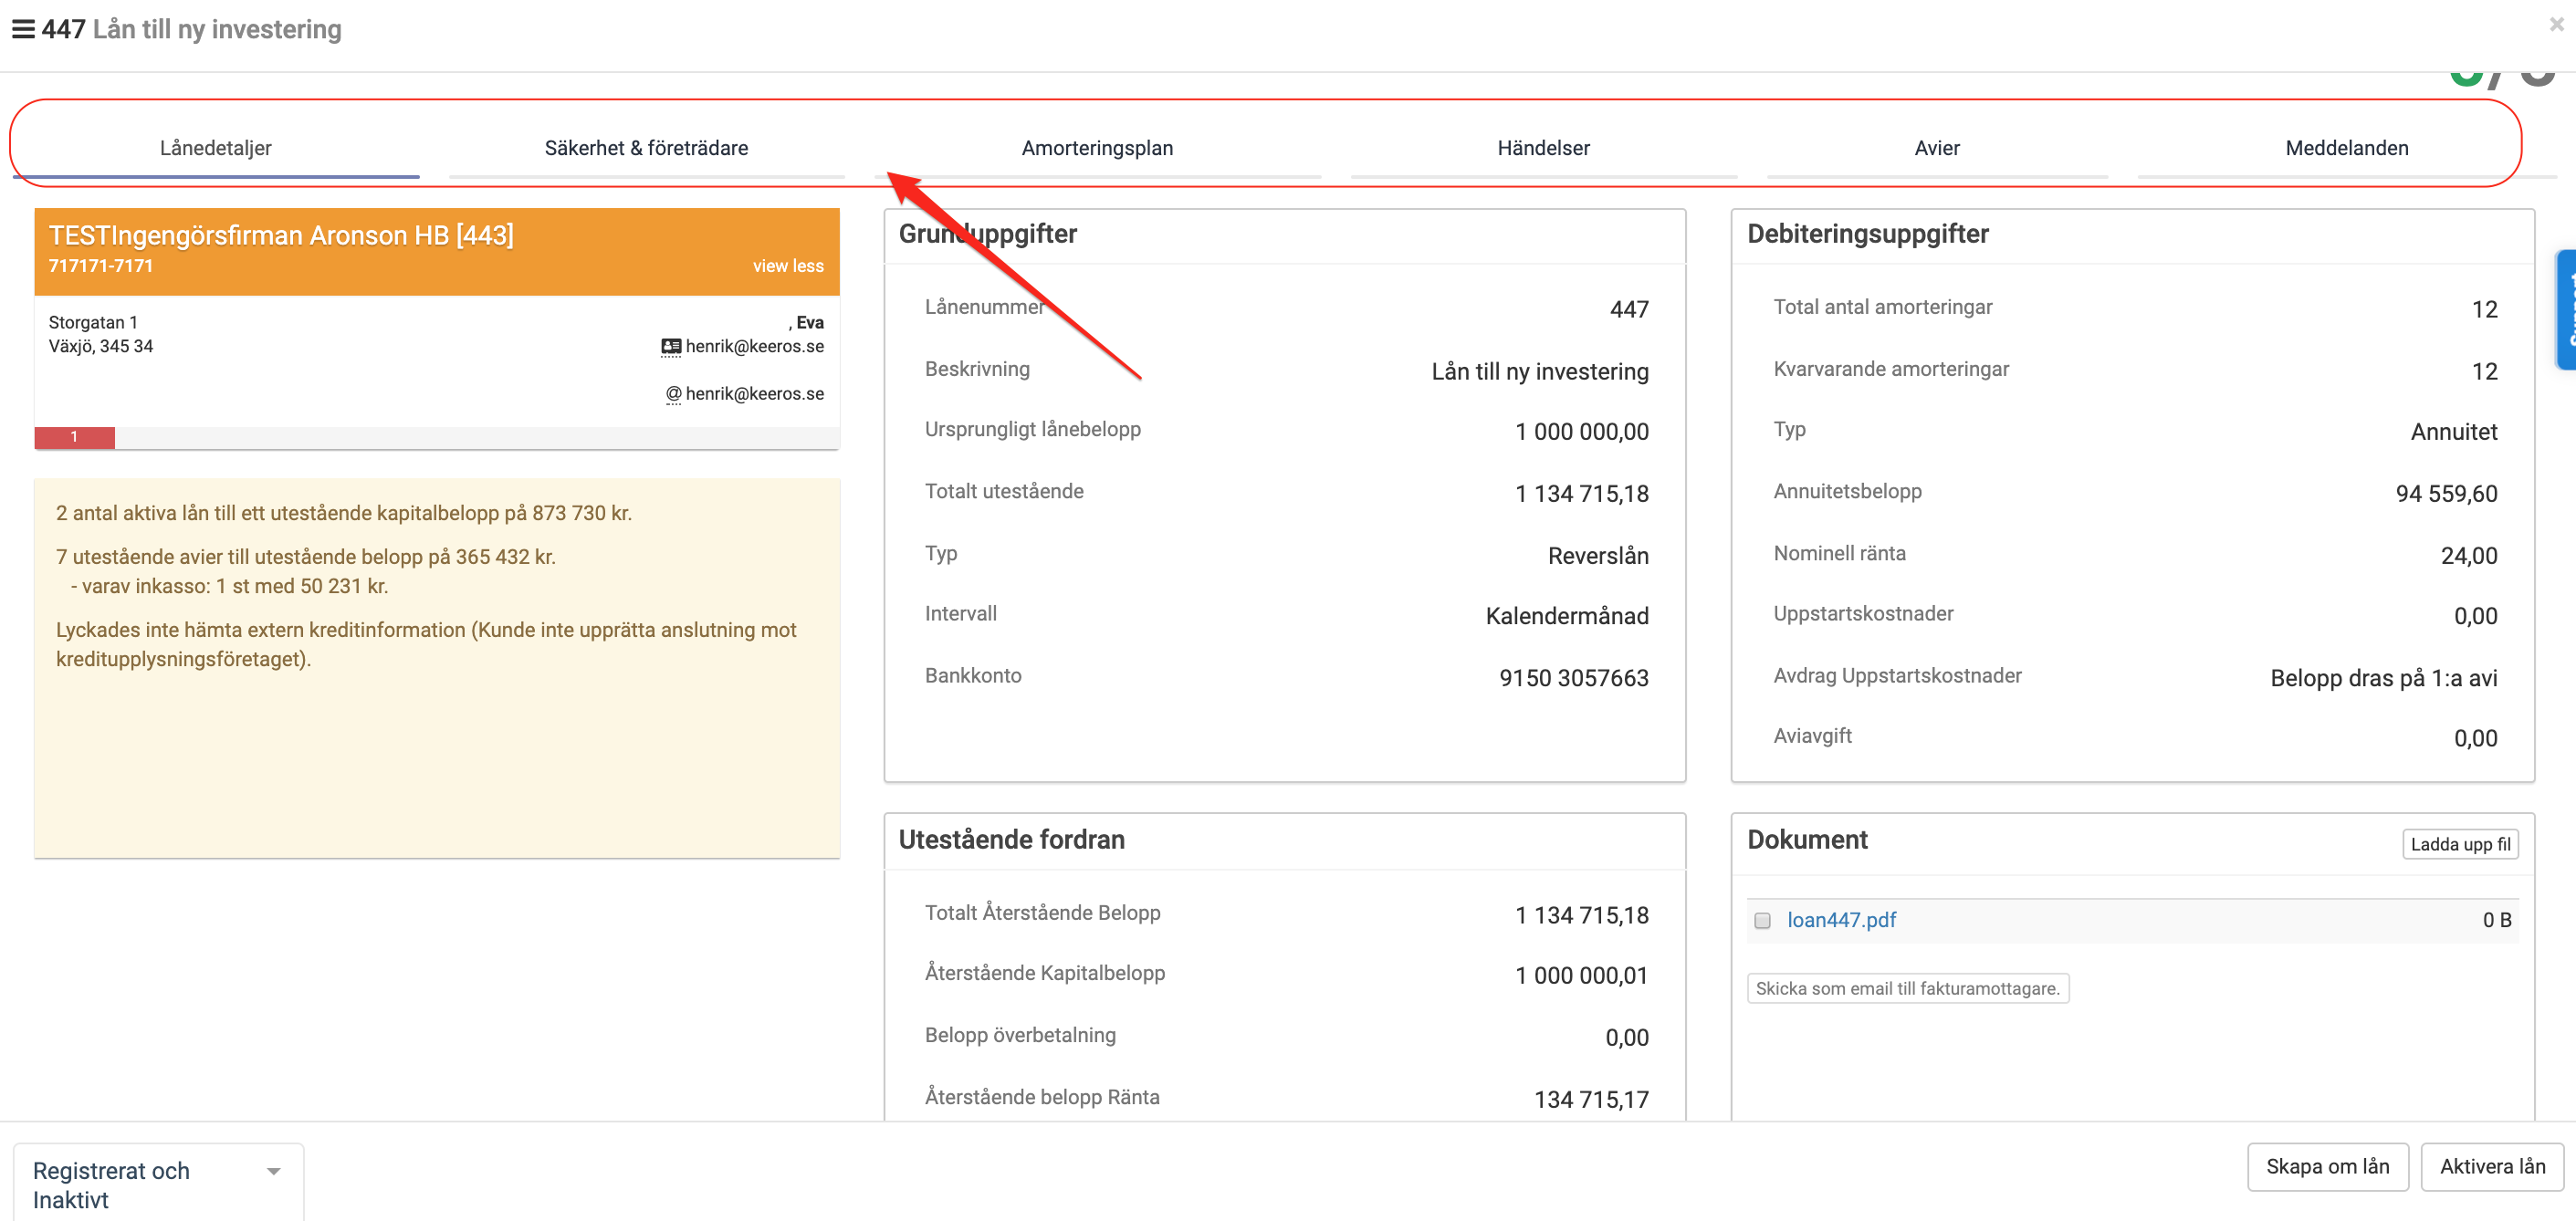
Task: Click the Aktivera lån button
Action: [x=2492, y=1166]
